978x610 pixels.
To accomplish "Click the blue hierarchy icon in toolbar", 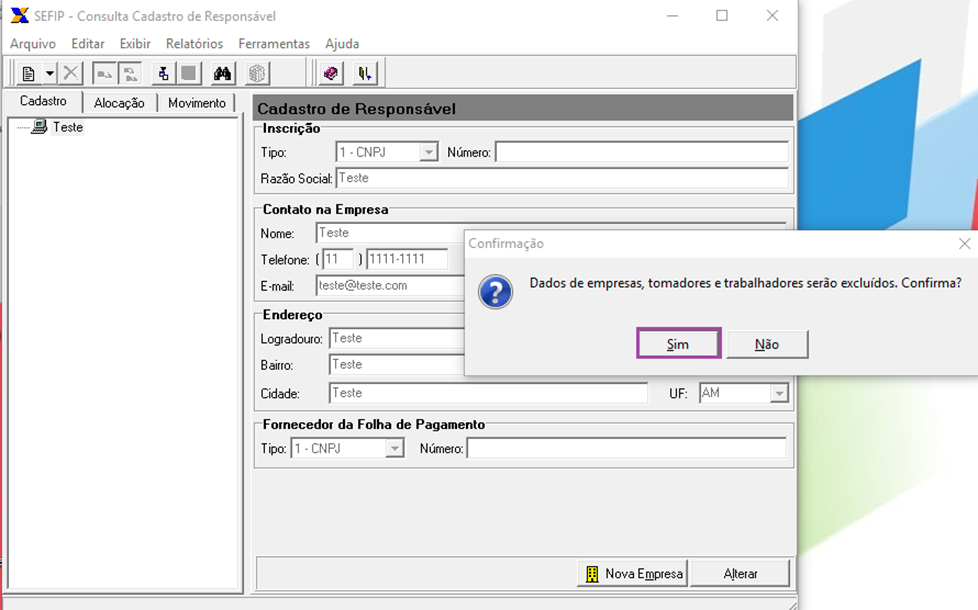I will (x=161, y=73).
